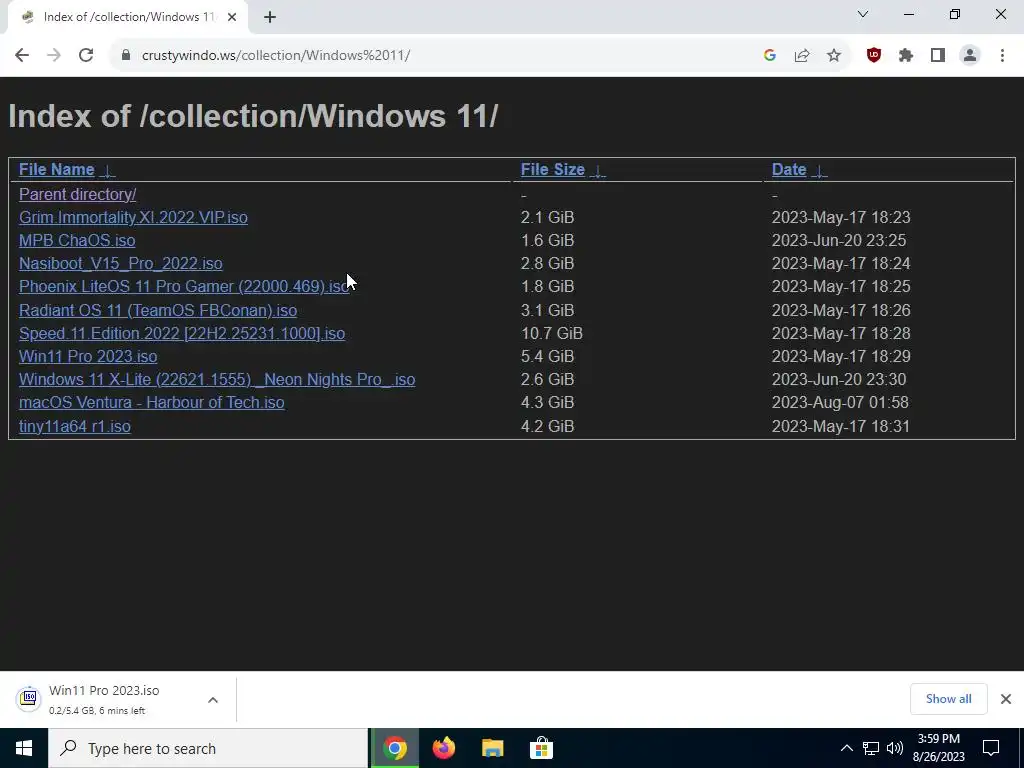Download Radiant OS 11 (TeamOS FBConan).iso

pos(158,310)
